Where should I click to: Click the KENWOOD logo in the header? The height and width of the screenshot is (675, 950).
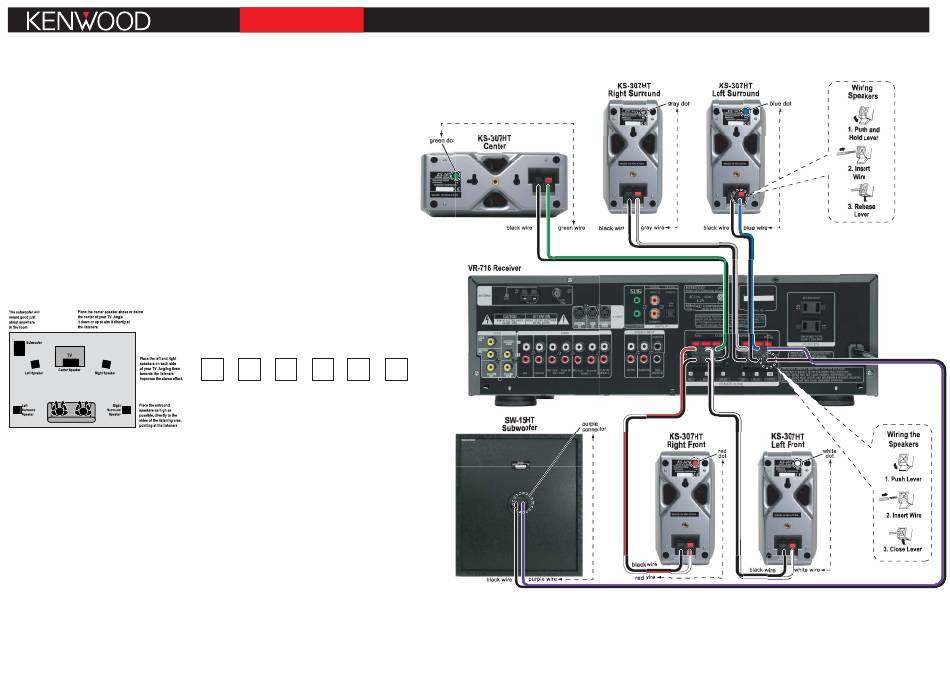88,21
